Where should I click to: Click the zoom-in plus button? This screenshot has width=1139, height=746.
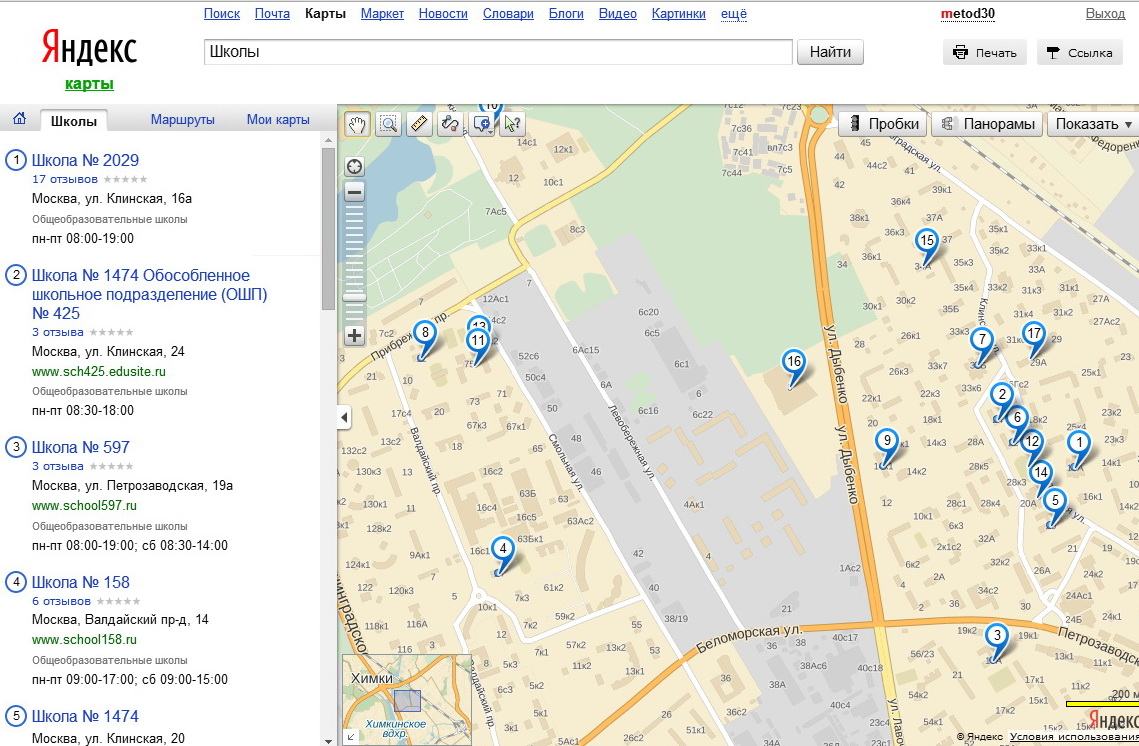(x=354, y=336)
